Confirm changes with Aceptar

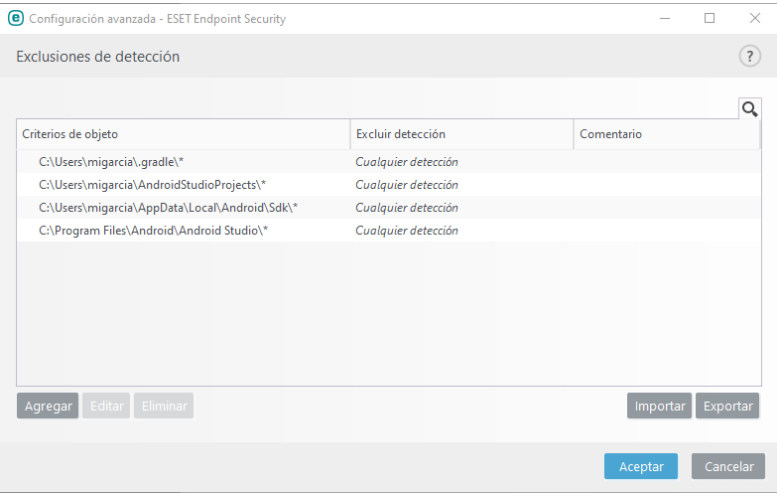pos(640,467)
